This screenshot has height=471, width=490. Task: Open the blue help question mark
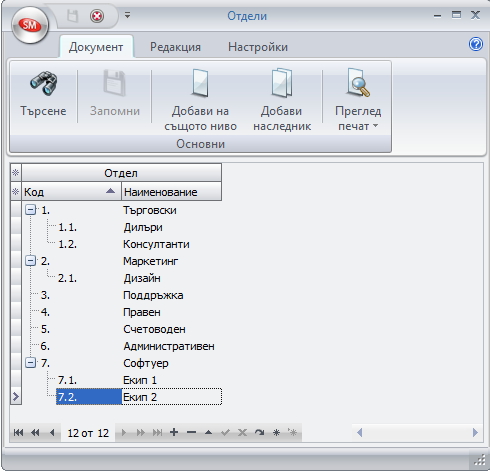coord(476,44)
